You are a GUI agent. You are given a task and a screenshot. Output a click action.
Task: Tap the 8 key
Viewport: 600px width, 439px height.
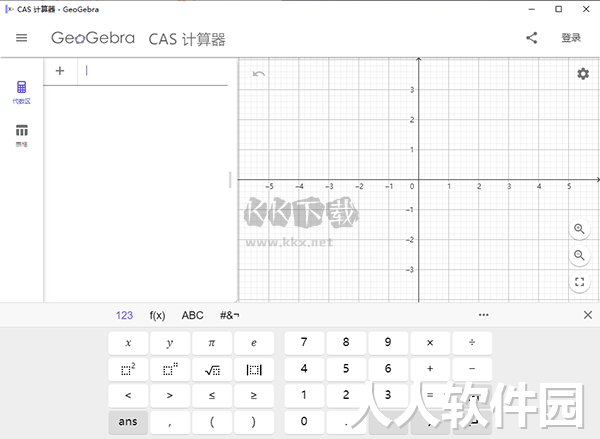click(x=346, y=343)
